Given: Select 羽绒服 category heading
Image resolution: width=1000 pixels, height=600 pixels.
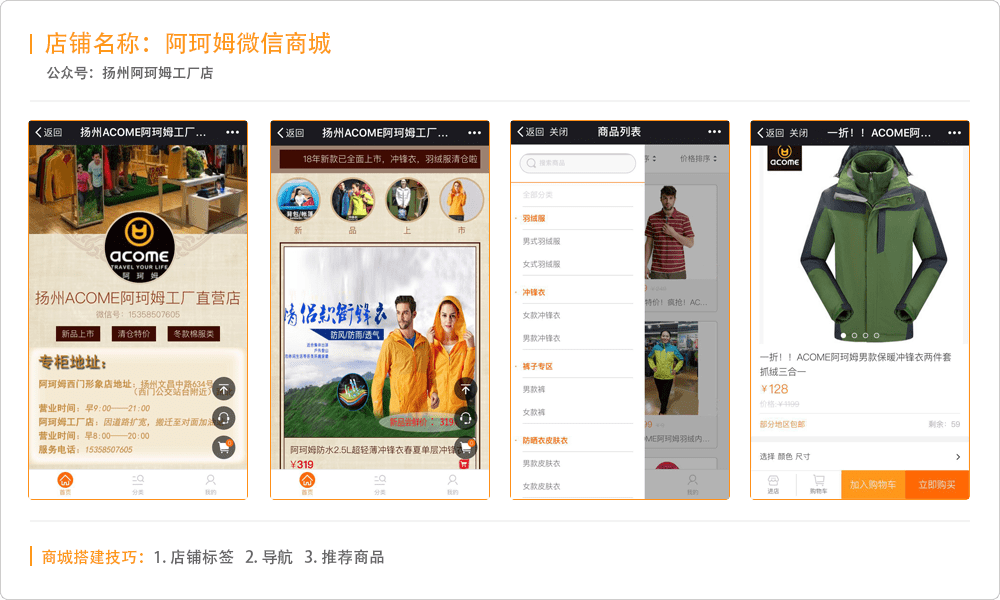Looking at the screenshot, I should (534, 219).
